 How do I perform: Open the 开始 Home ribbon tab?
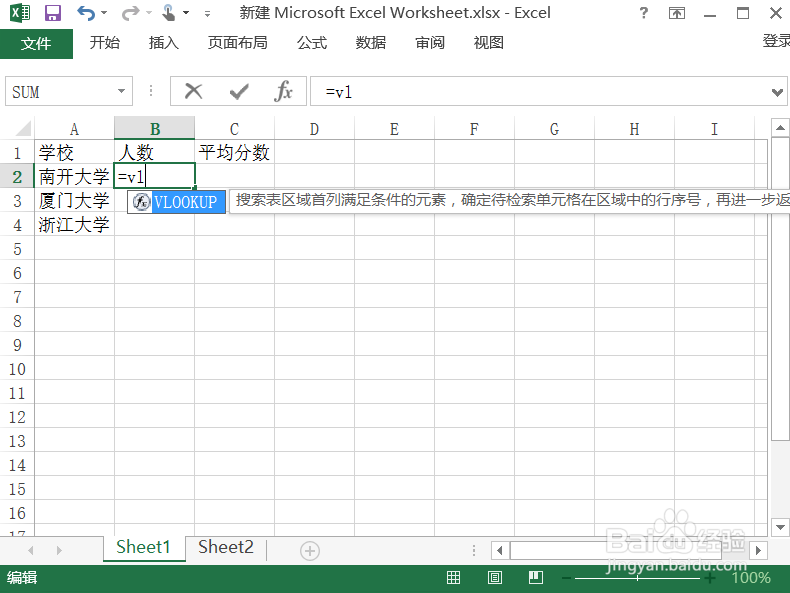[105, 43]
